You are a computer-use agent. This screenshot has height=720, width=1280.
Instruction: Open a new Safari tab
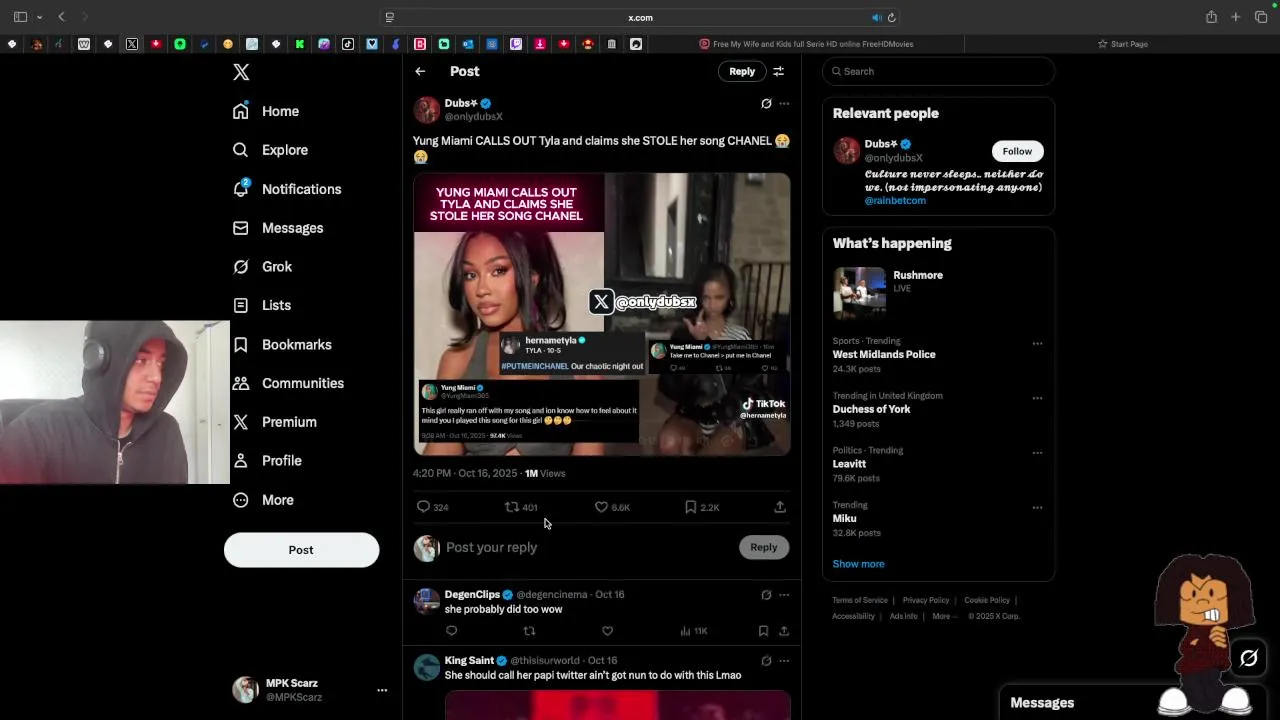tap(1236, 17)
